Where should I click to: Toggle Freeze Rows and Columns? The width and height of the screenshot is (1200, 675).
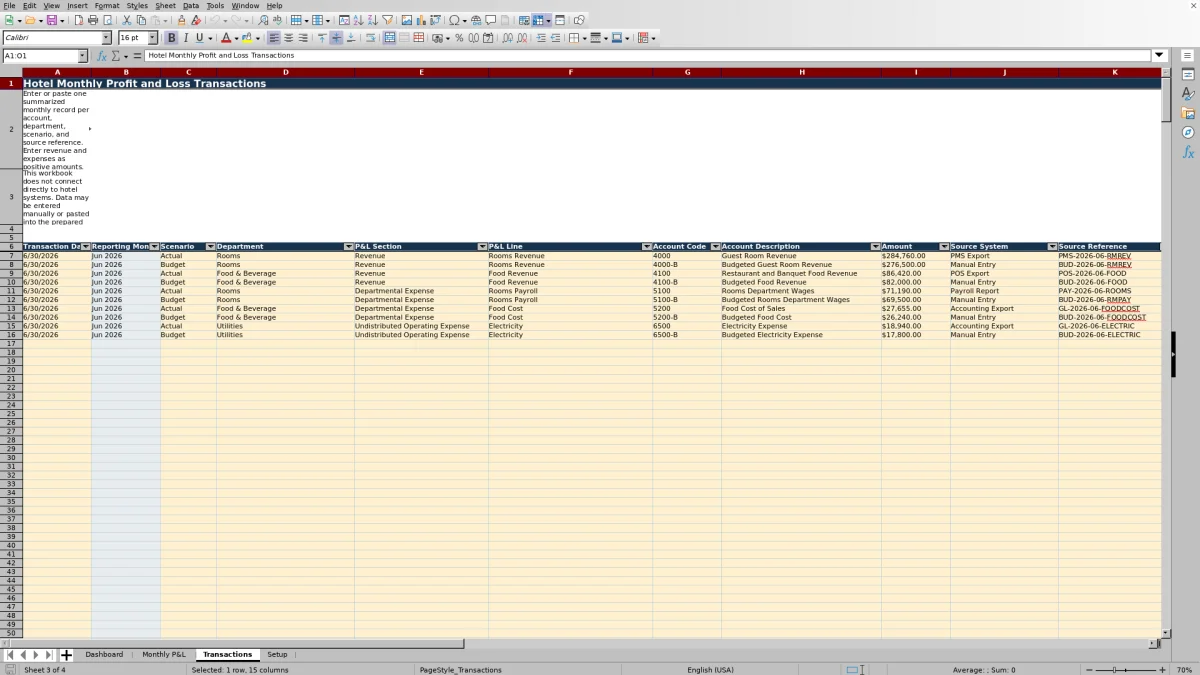pyautogui.click(x=538, y=20)
